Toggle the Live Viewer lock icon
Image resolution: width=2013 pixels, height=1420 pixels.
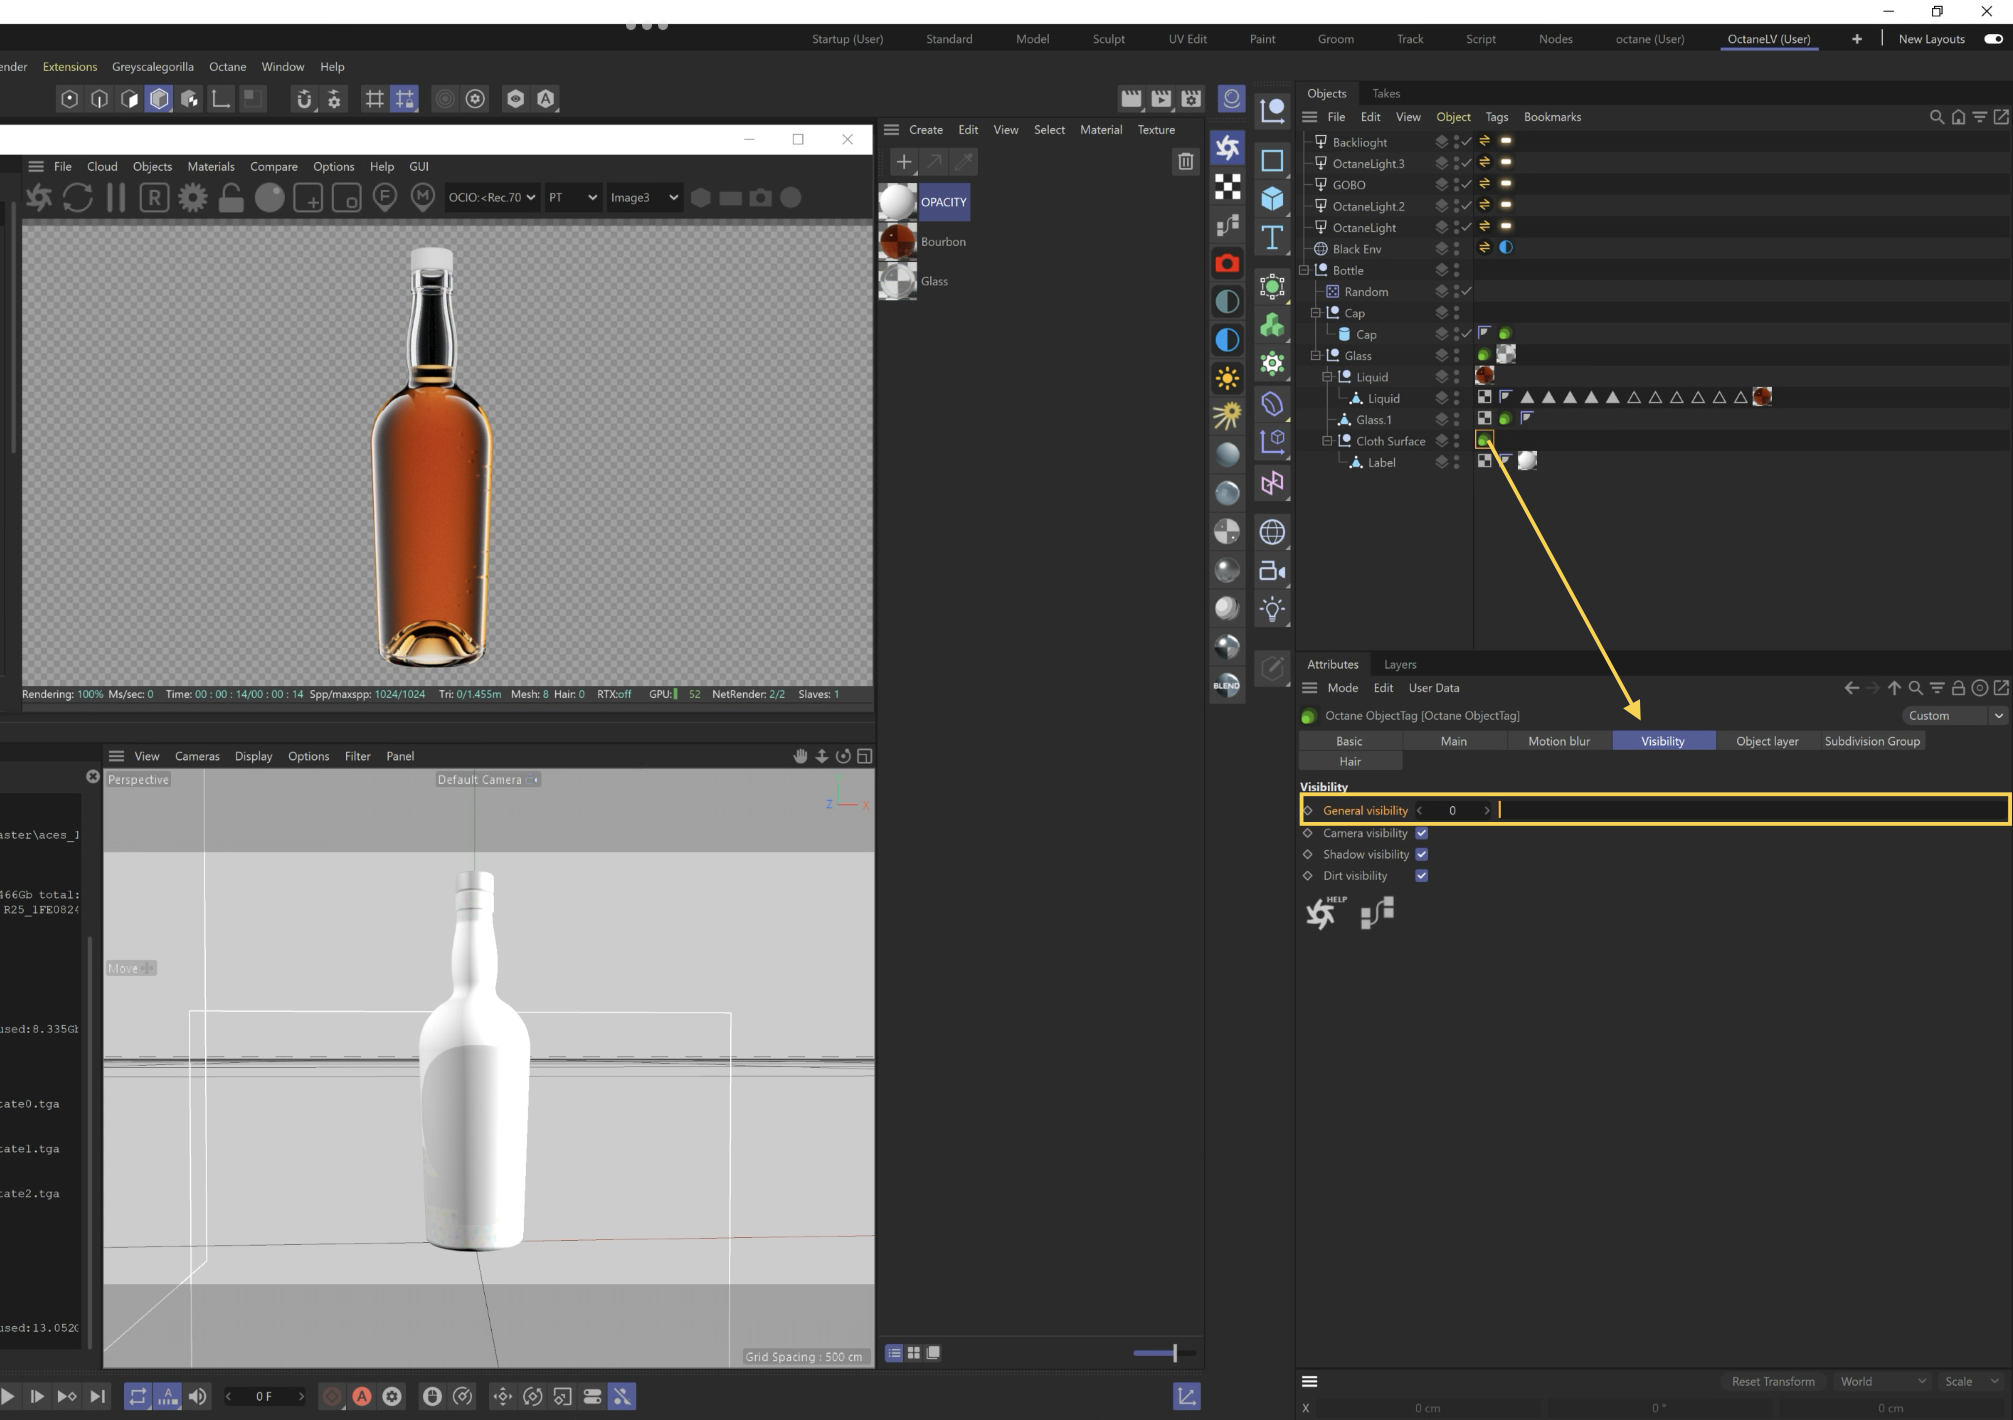pos(231,198)
